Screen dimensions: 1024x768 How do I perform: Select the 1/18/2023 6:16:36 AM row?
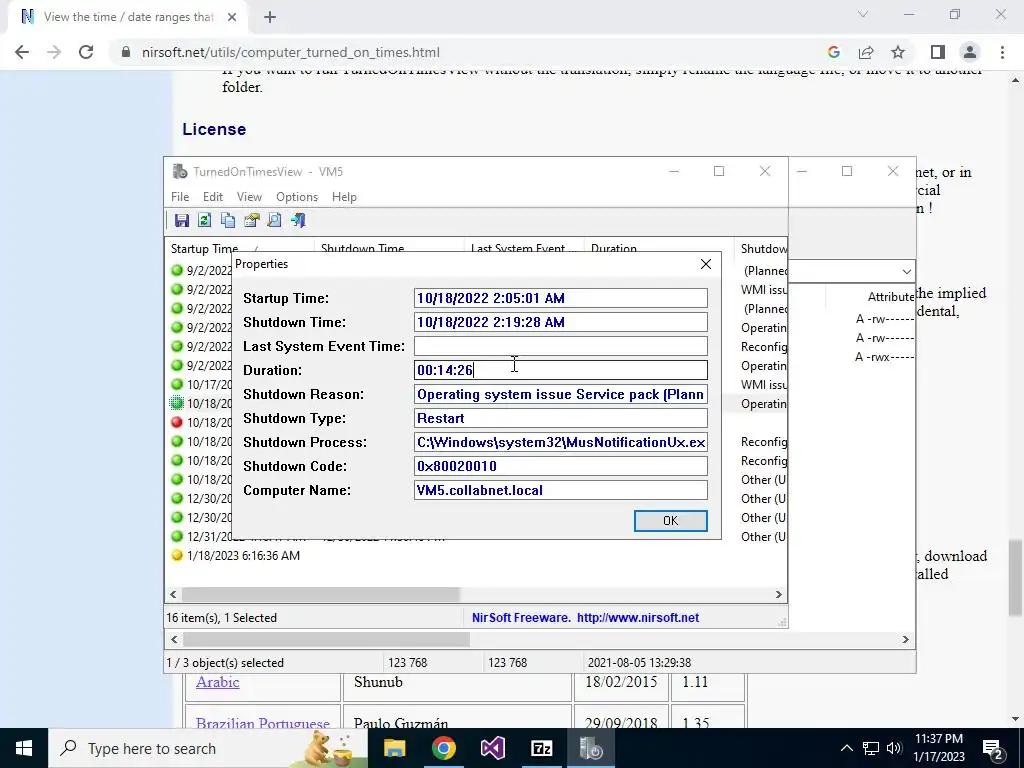(475, 555)
